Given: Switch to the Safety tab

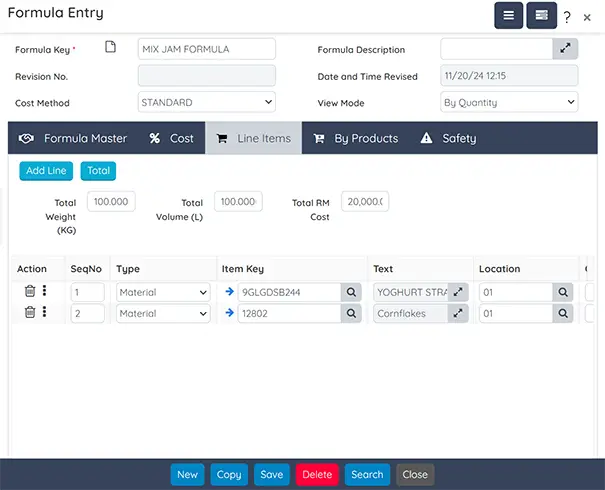Looking at the screenshot, I should 448,139.
